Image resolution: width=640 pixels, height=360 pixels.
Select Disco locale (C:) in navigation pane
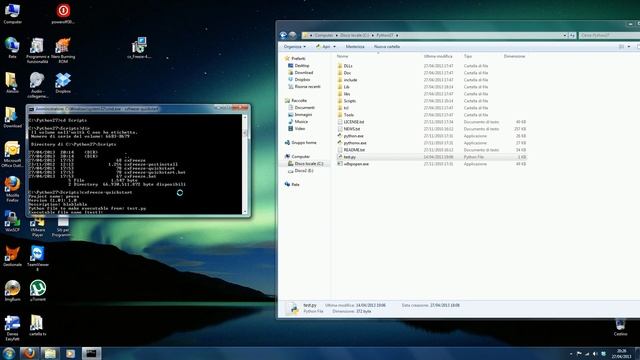(309, 163)
